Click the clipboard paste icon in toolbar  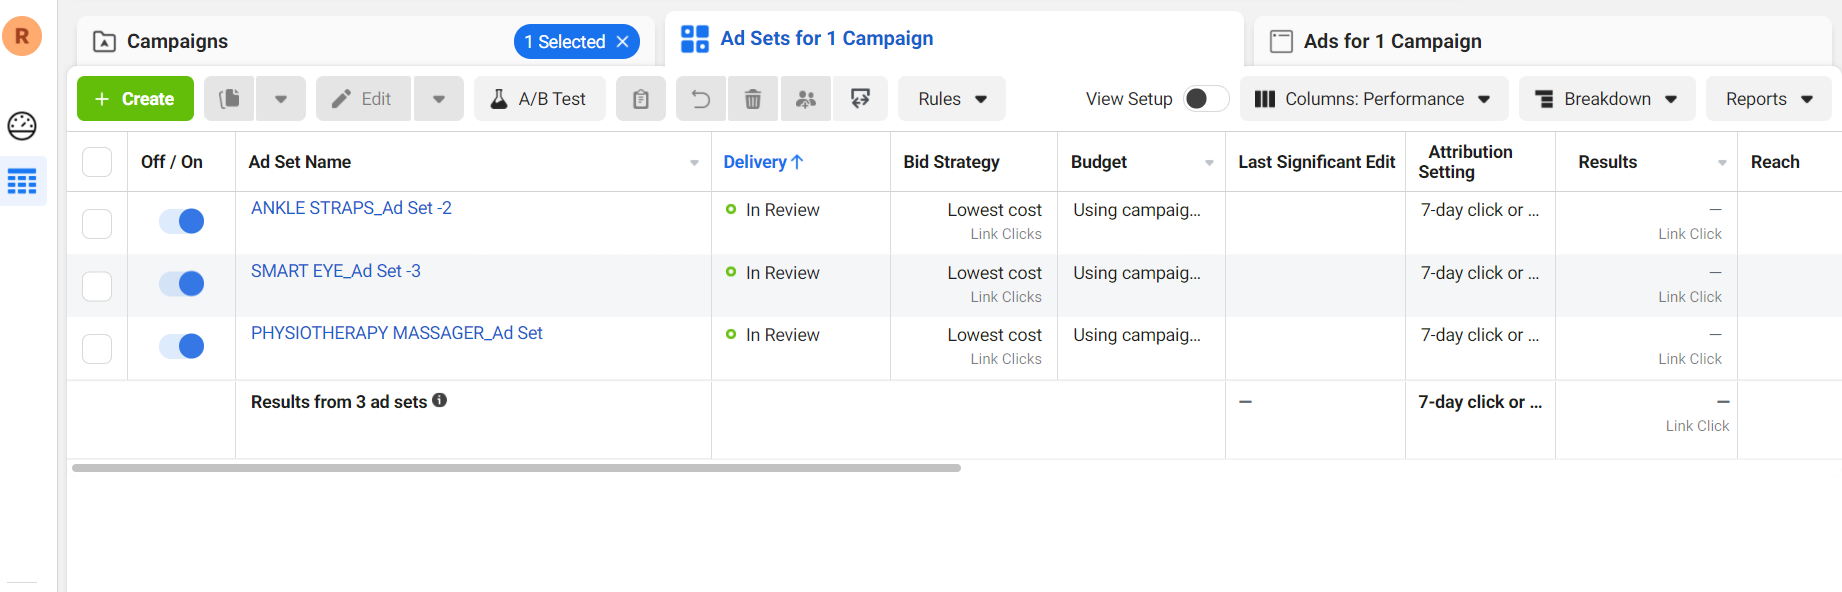tap(641, 99)
